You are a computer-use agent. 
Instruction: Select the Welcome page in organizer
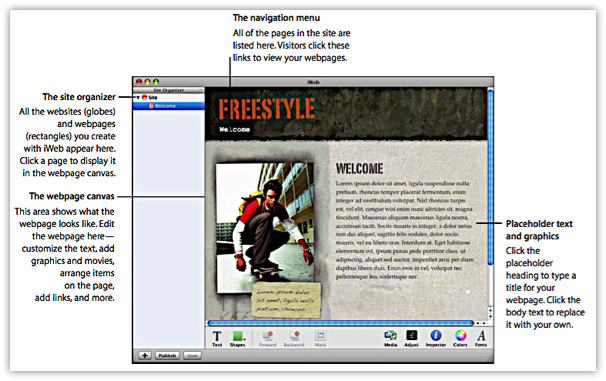pyautogui.click(x=169, y=106)
